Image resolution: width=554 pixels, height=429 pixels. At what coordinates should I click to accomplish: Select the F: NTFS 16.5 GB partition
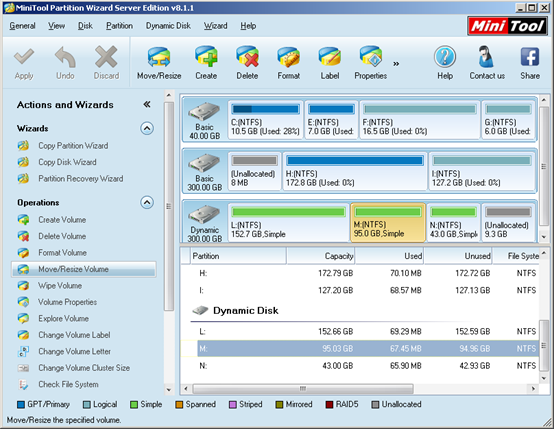(x=420, y=120)
